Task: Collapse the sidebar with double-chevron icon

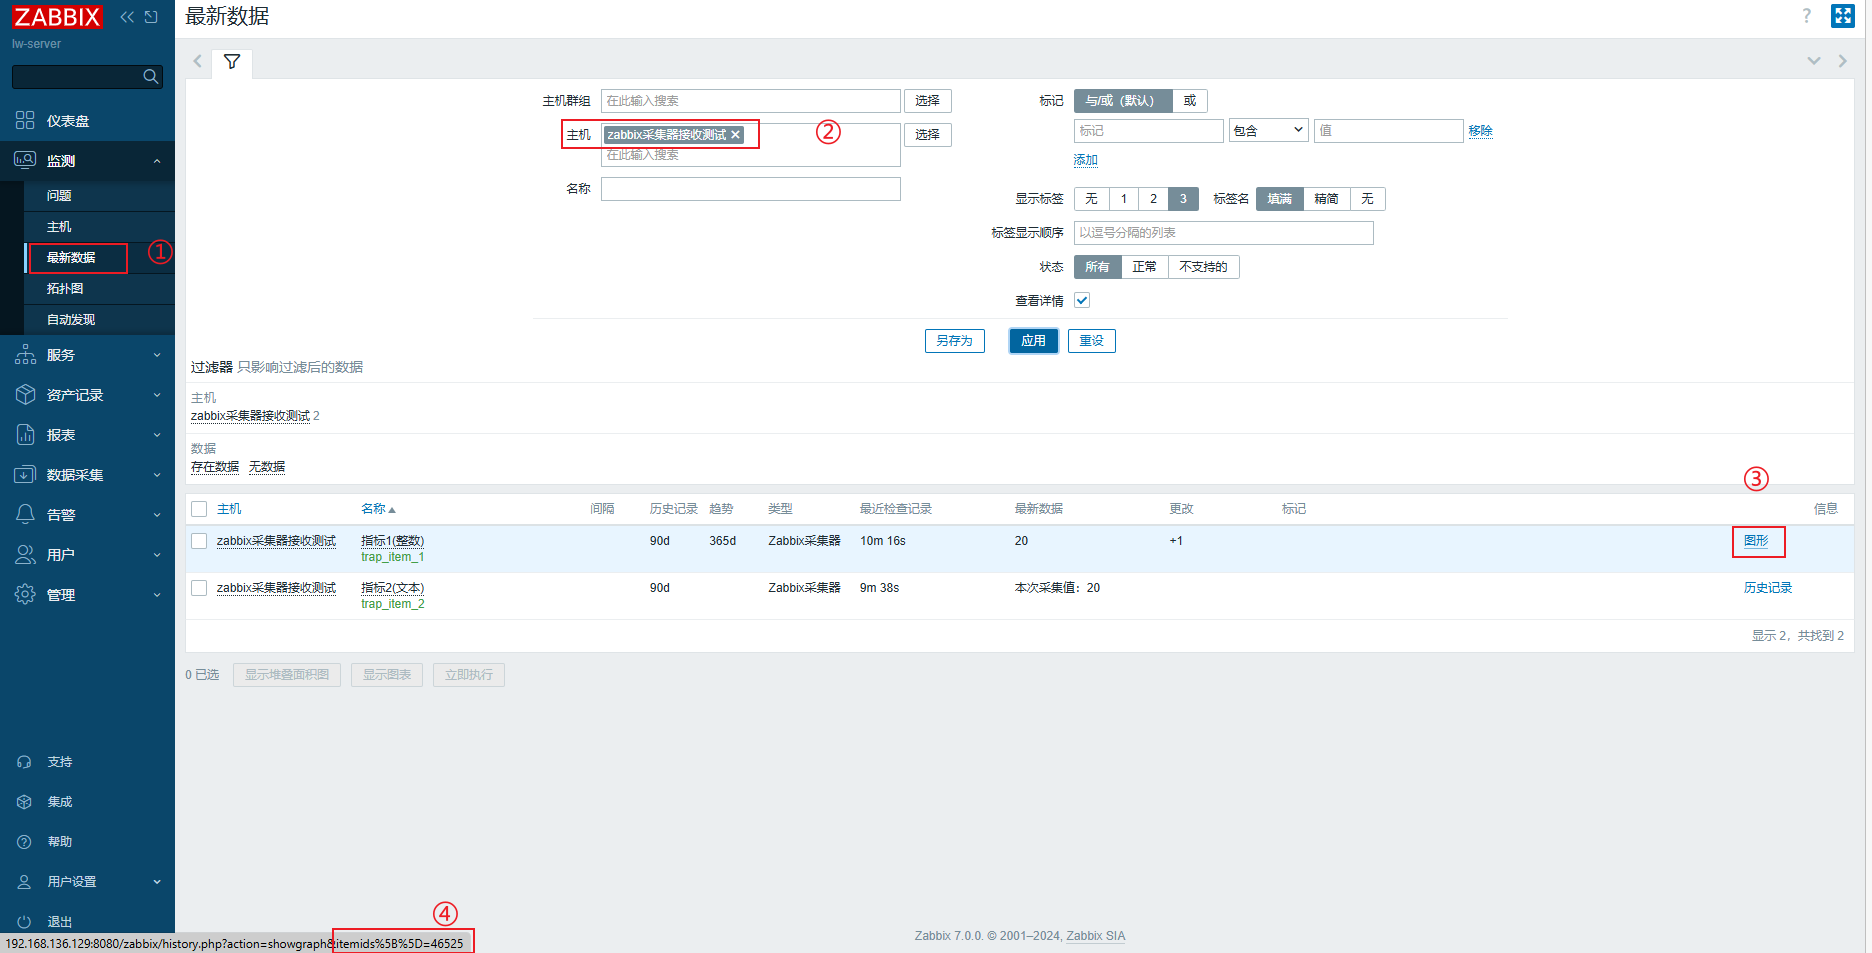Action: [127, 17]
